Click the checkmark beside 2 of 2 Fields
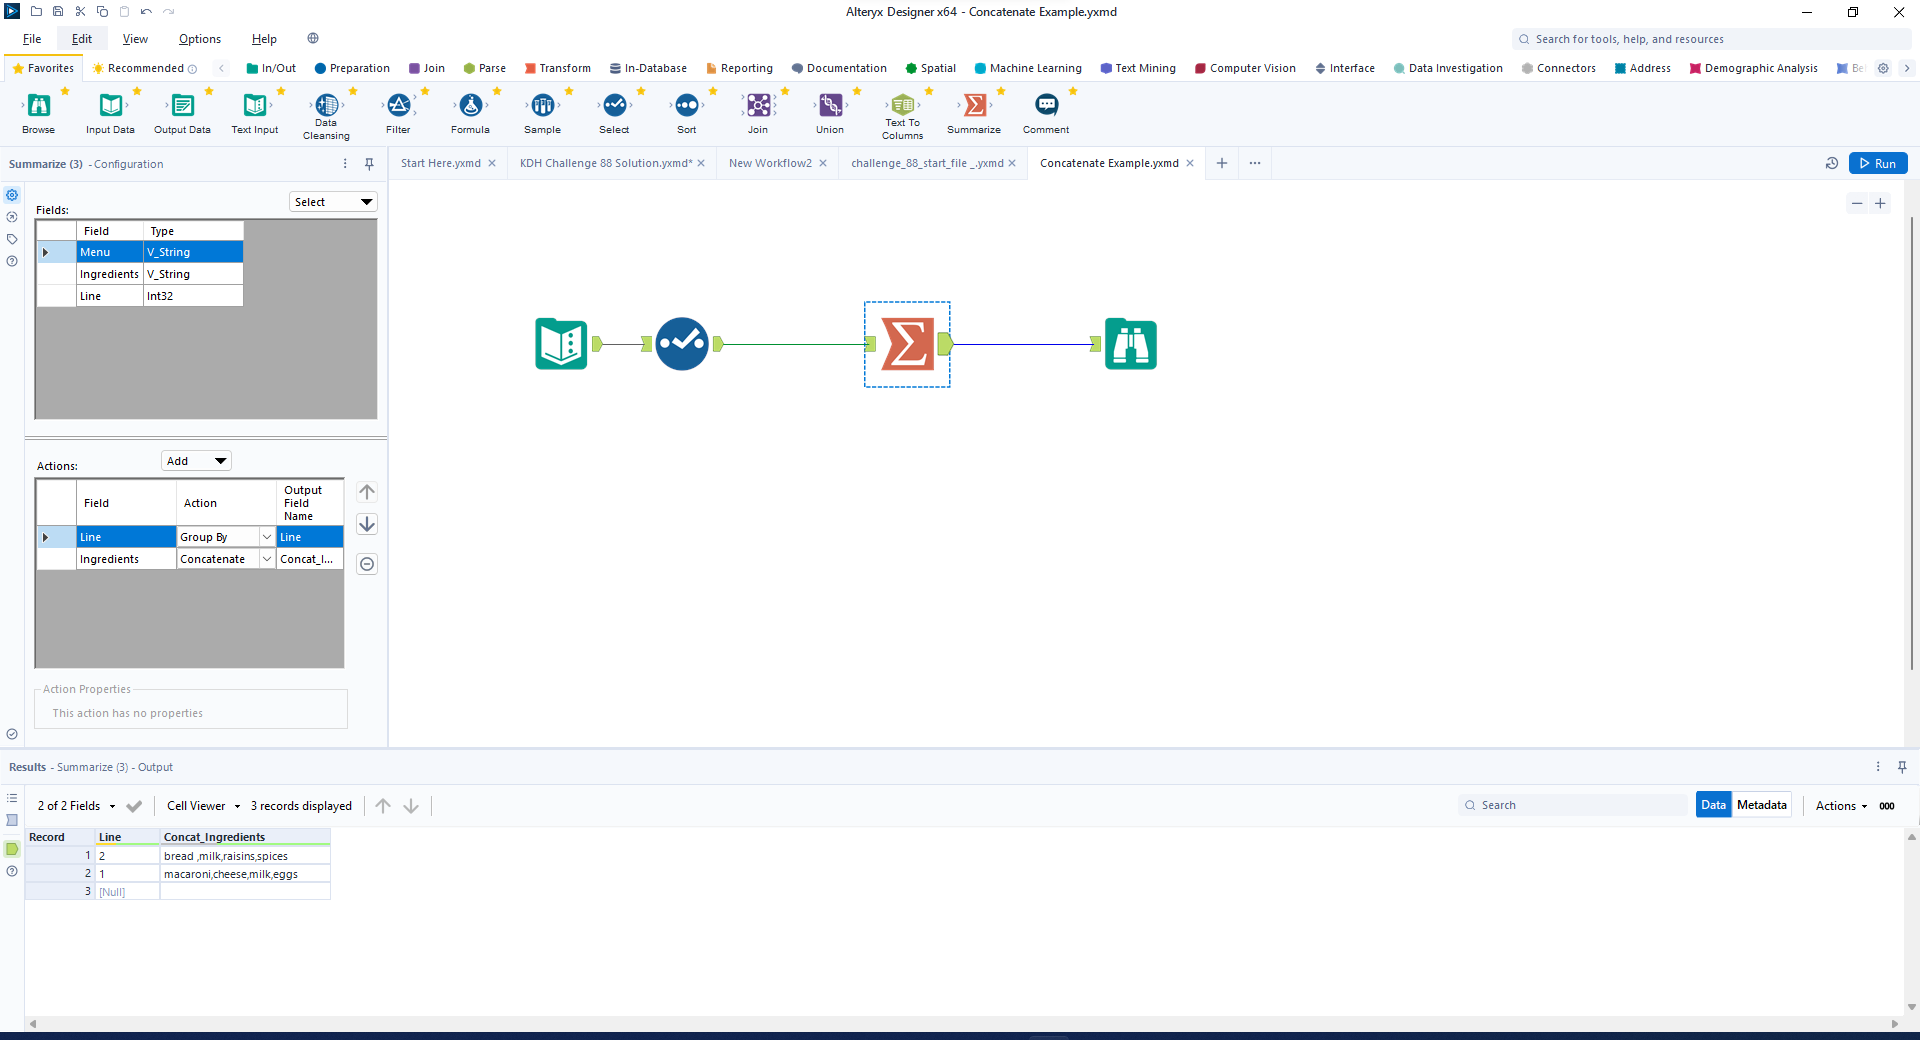The width and height of the screenshot is (1920, 1040). [x=134, y=806]
